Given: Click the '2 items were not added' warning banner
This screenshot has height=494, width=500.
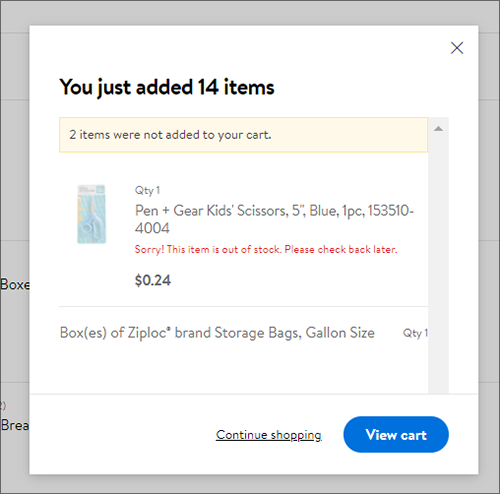Looking at the screenshot, I should tap(243, 135).
